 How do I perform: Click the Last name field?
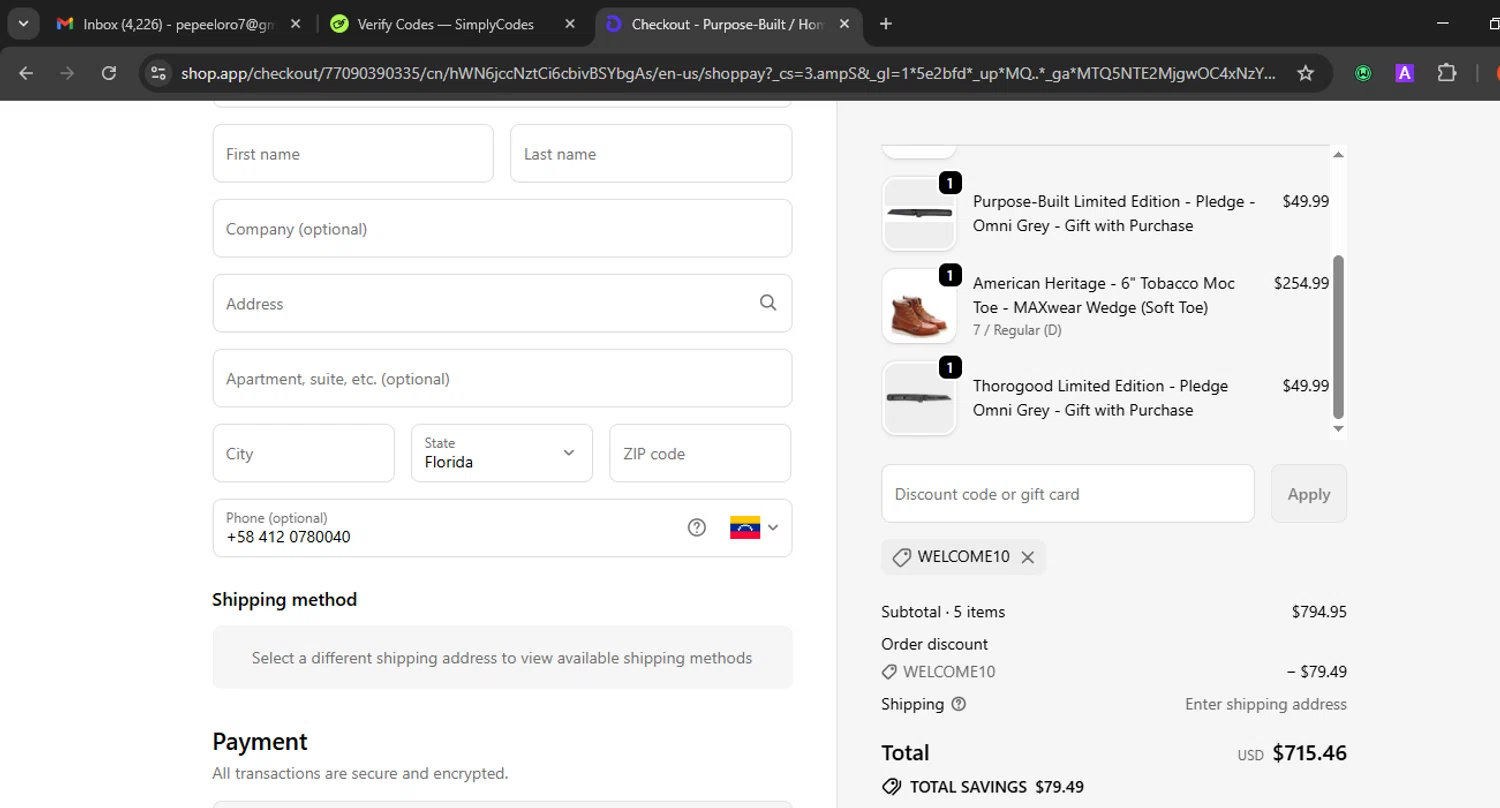click(651, 153)
